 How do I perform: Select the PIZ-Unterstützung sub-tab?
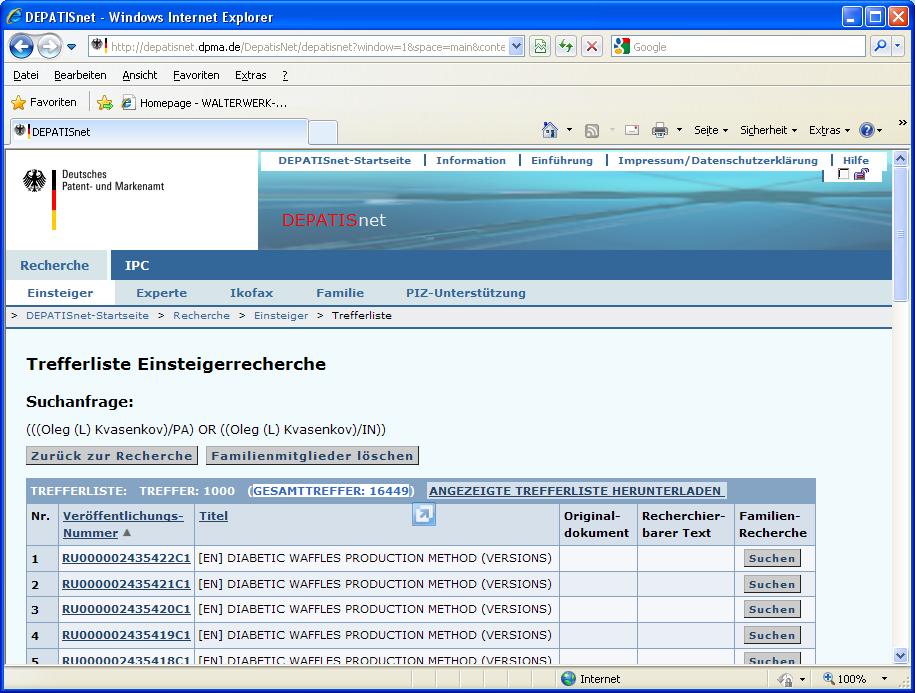click(x=466, y=293)
